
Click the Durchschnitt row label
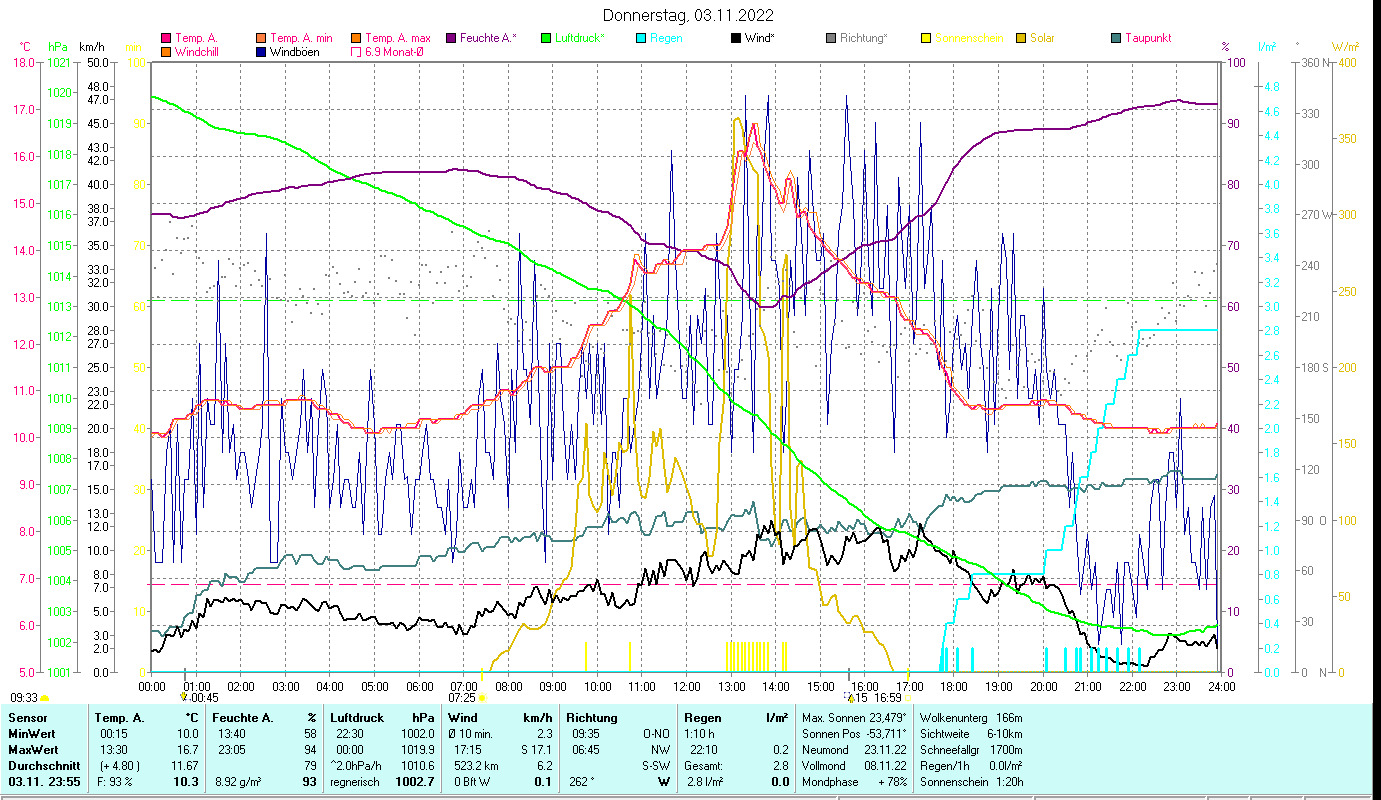tap(42, 765)
